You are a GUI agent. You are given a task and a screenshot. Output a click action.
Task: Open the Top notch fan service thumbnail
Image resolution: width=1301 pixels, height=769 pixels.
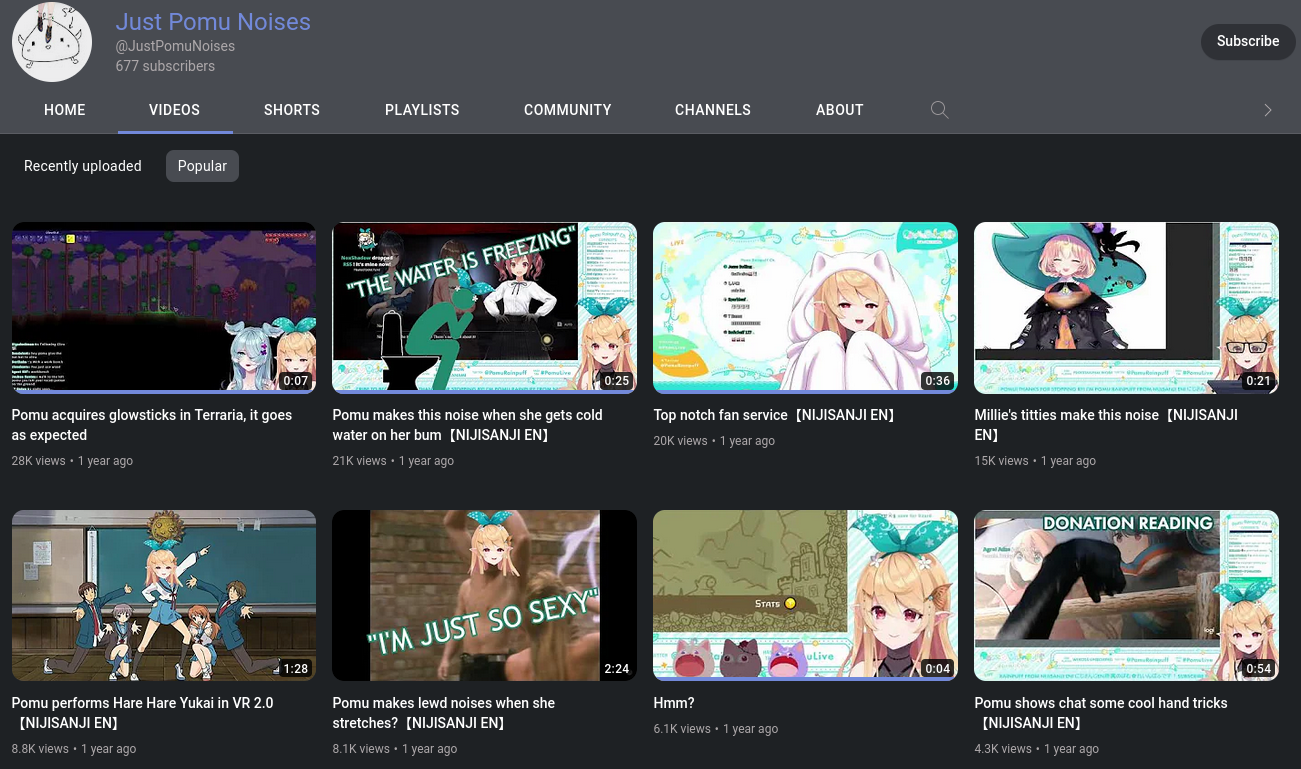[x=806, y=308]
